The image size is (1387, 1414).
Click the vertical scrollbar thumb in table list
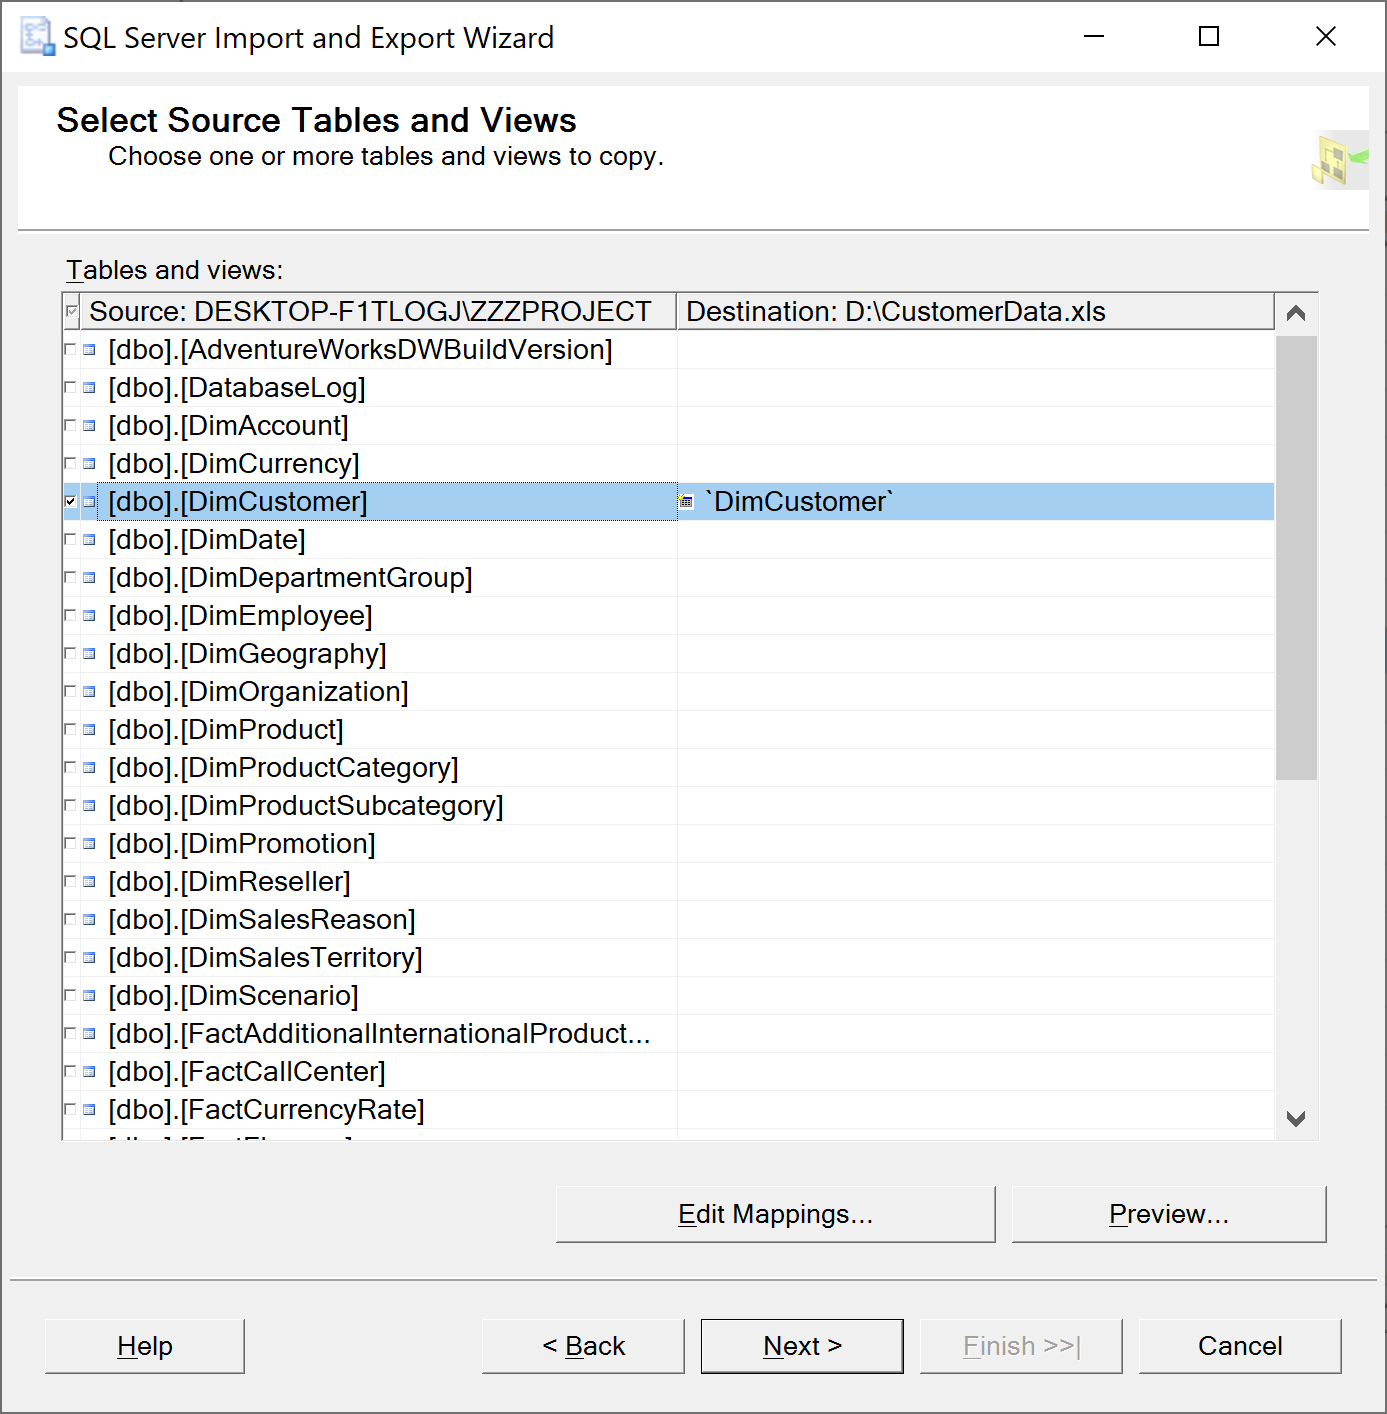1296,558
